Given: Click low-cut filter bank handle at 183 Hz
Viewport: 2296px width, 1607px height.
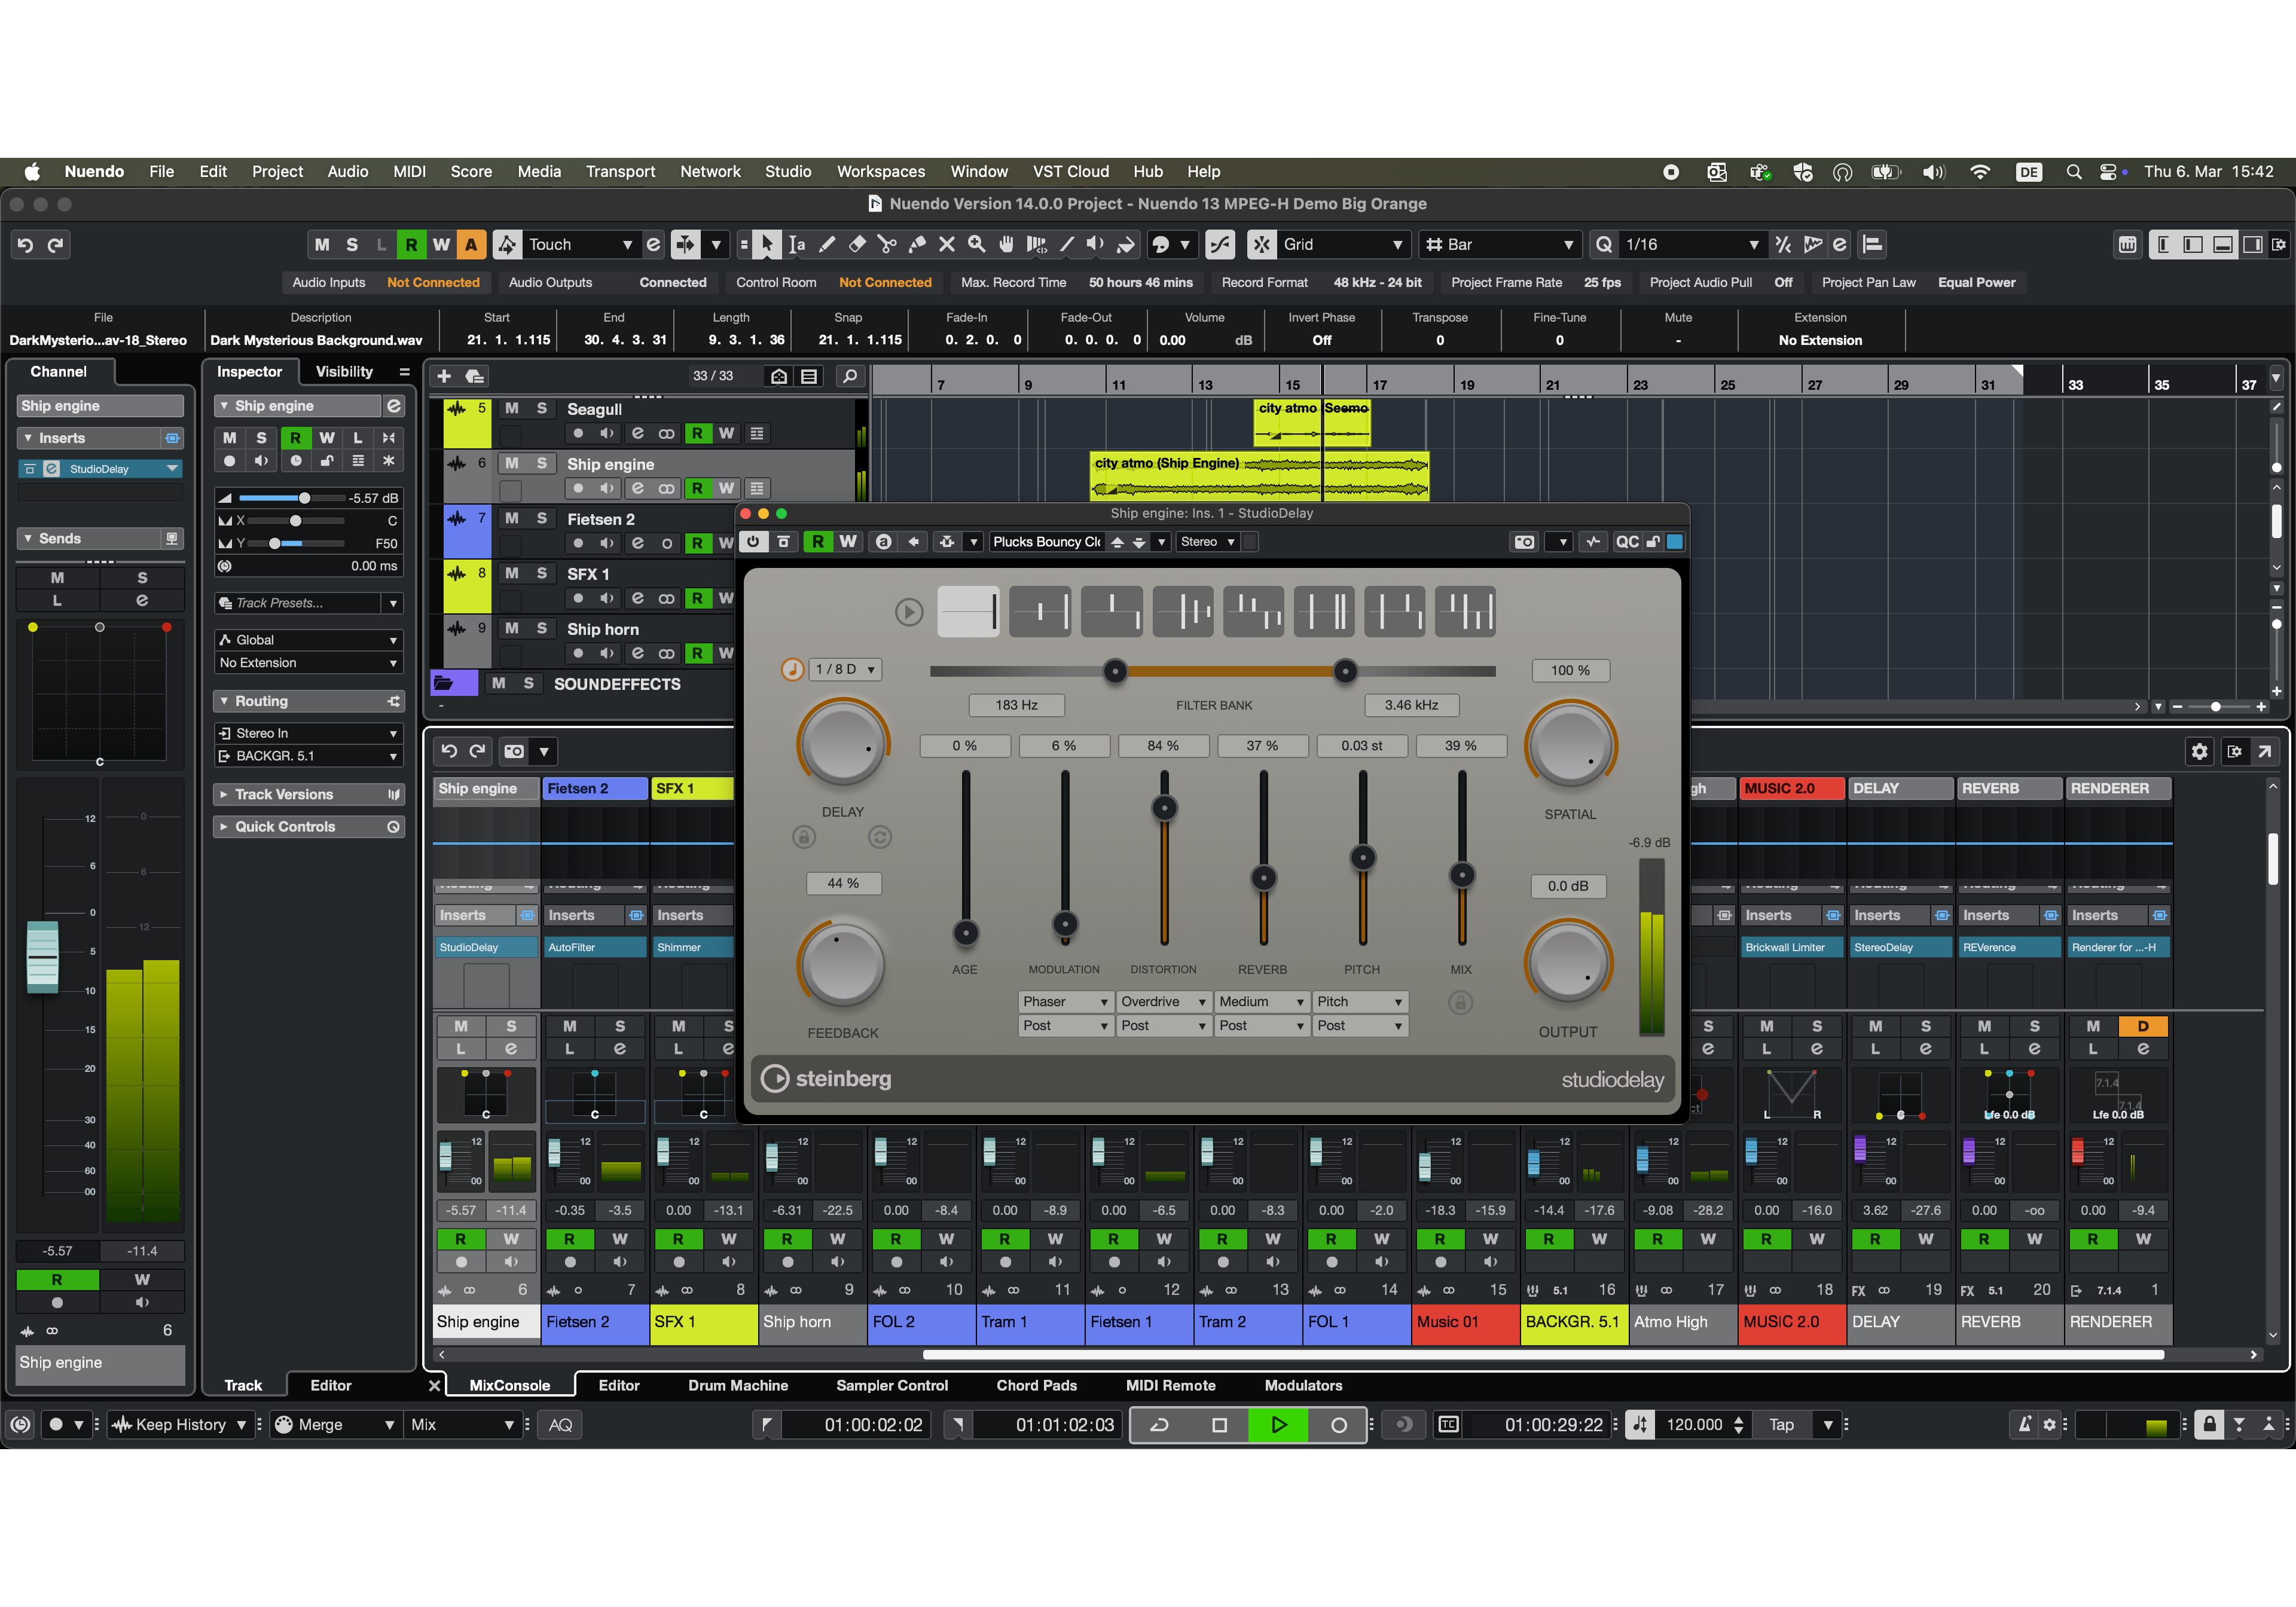Looking at the screenshot, I should (1114, 671).
